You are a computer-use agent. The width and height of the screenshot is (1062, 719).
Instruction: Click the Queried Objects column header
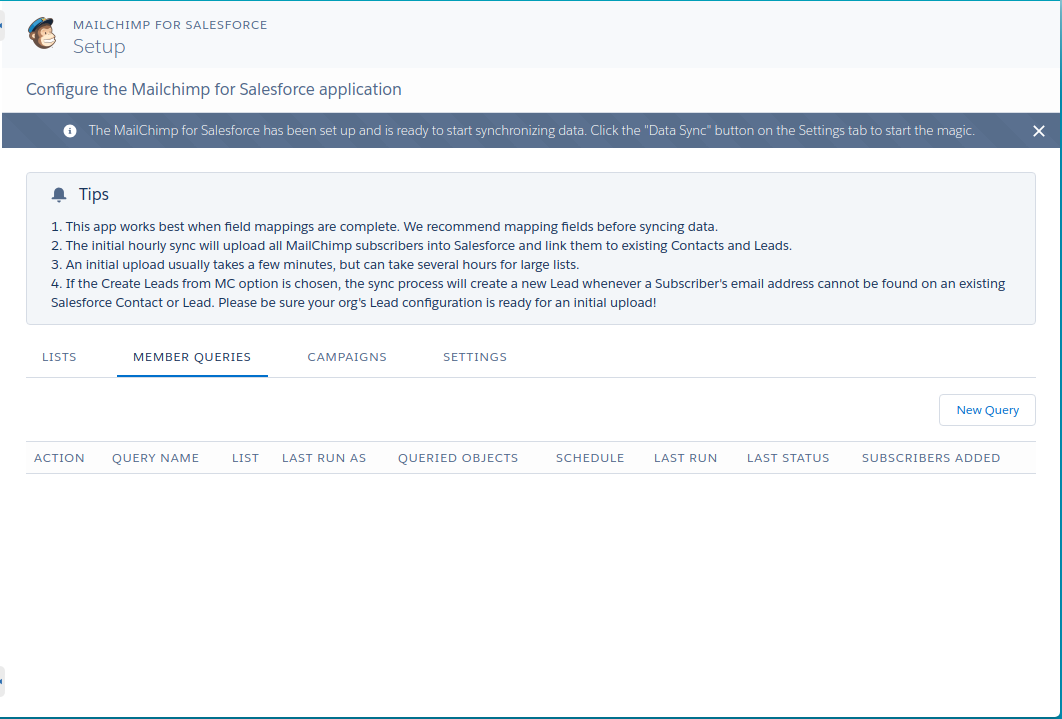pyautogui.click(x=458, y=458)
